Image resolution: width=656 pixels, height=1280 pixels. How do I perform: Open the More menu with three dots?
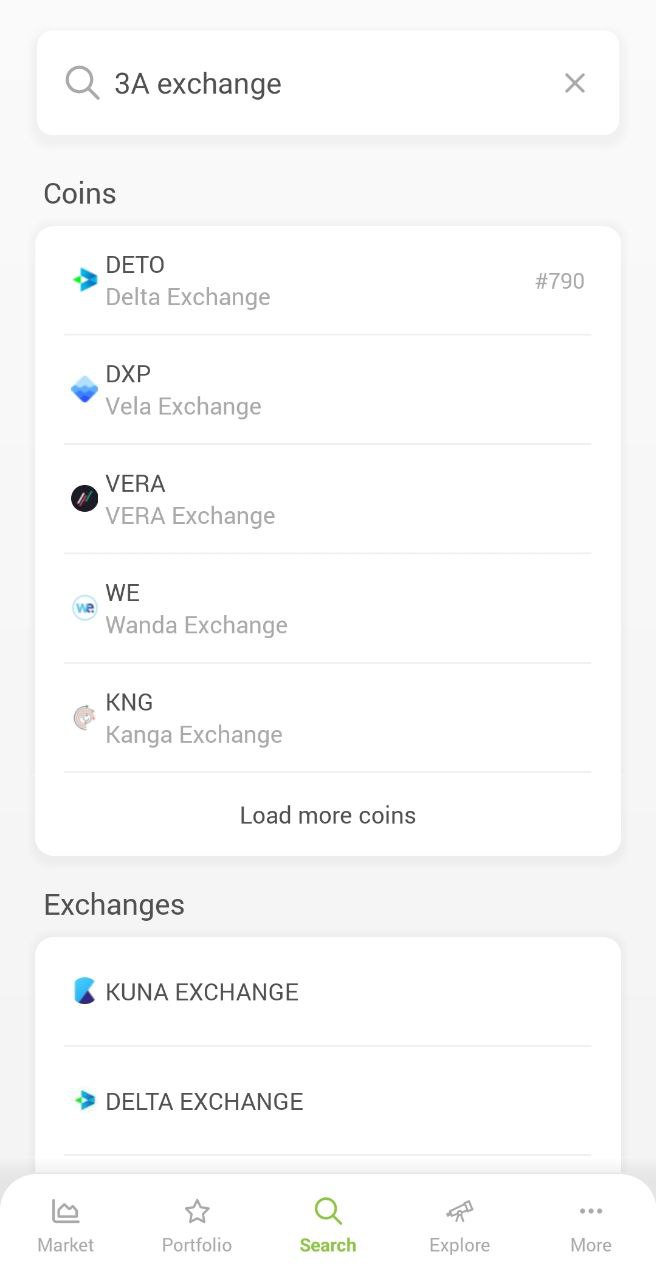(591, 1212)
